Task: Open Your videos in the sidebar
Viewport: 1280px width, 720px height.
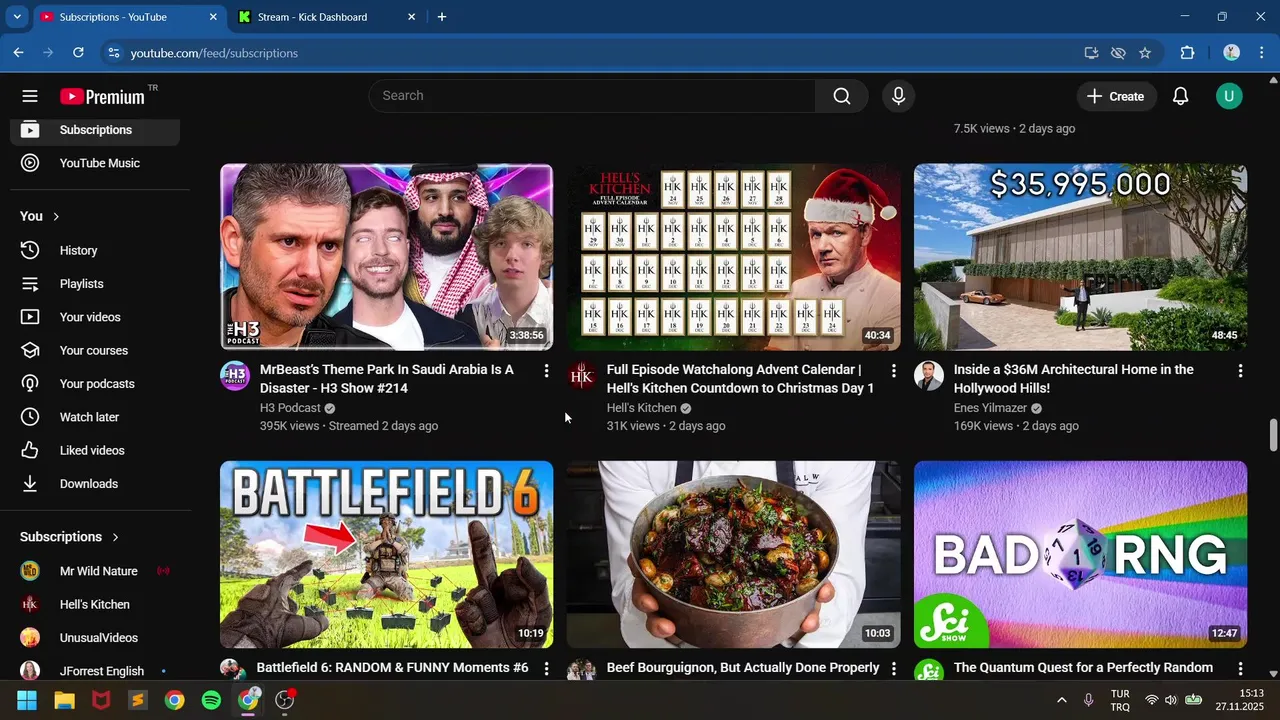Action: [95, 317]
